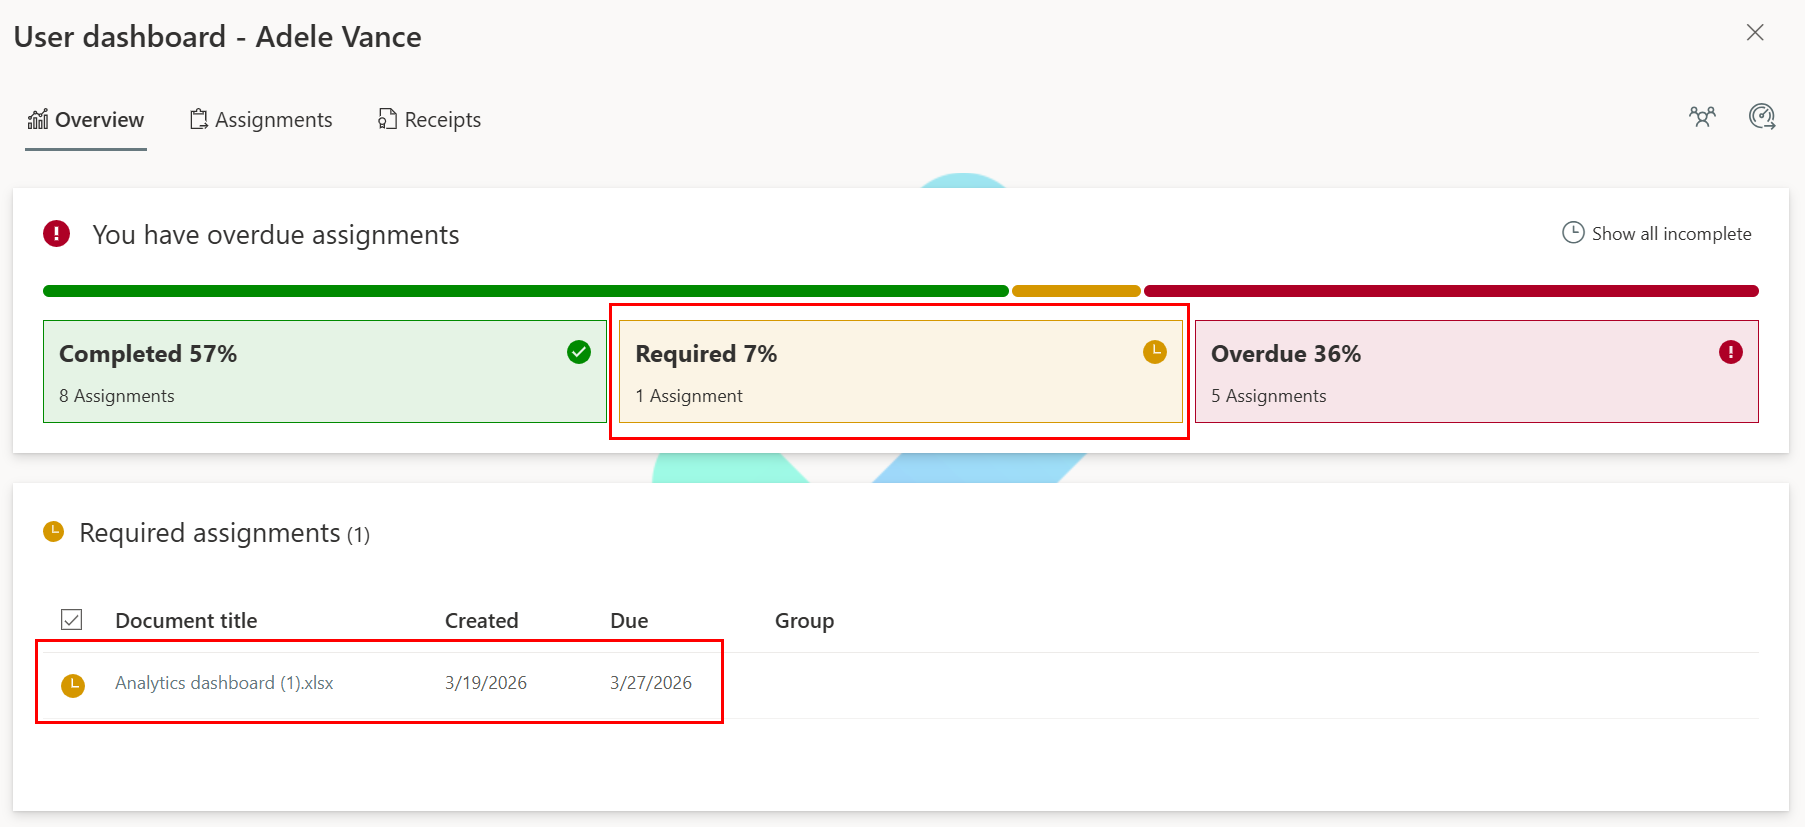This screenshot has height=827, width=1805.
Task: Open Analytics dashboard (1).xlsx document
Action: point(224,682)
